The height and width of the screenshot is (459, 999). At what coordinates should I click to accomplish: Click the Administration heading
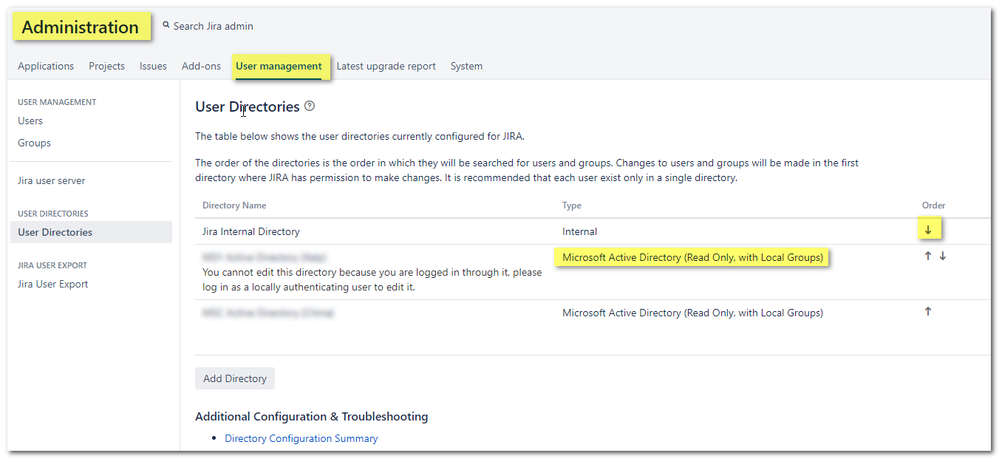[80, 27]
